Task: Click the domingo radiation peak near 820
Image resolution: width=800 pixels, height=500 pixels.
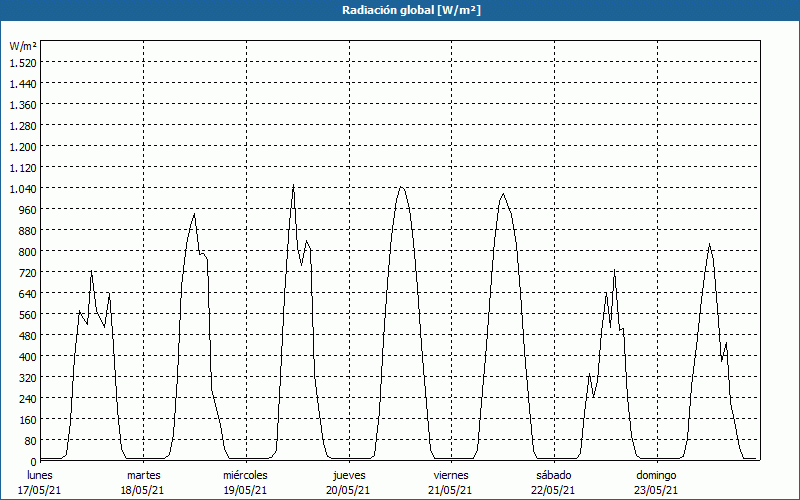Action: [709, 244]
